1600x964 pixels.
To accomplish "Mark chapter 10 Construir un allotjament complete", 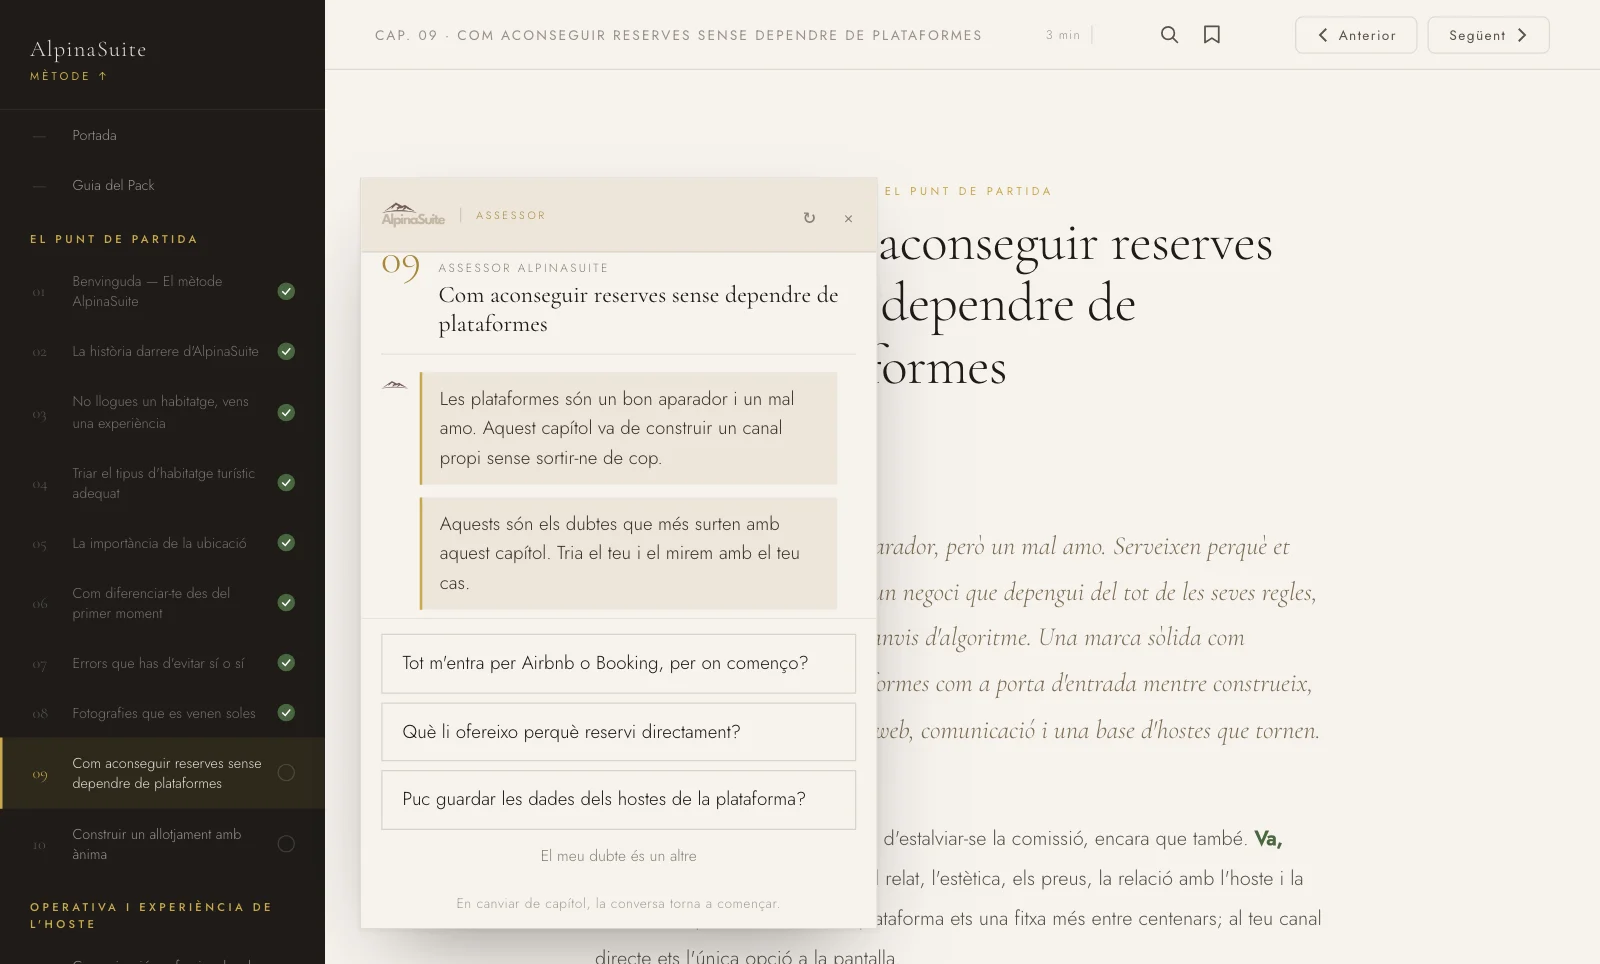I will pos(286,844).
